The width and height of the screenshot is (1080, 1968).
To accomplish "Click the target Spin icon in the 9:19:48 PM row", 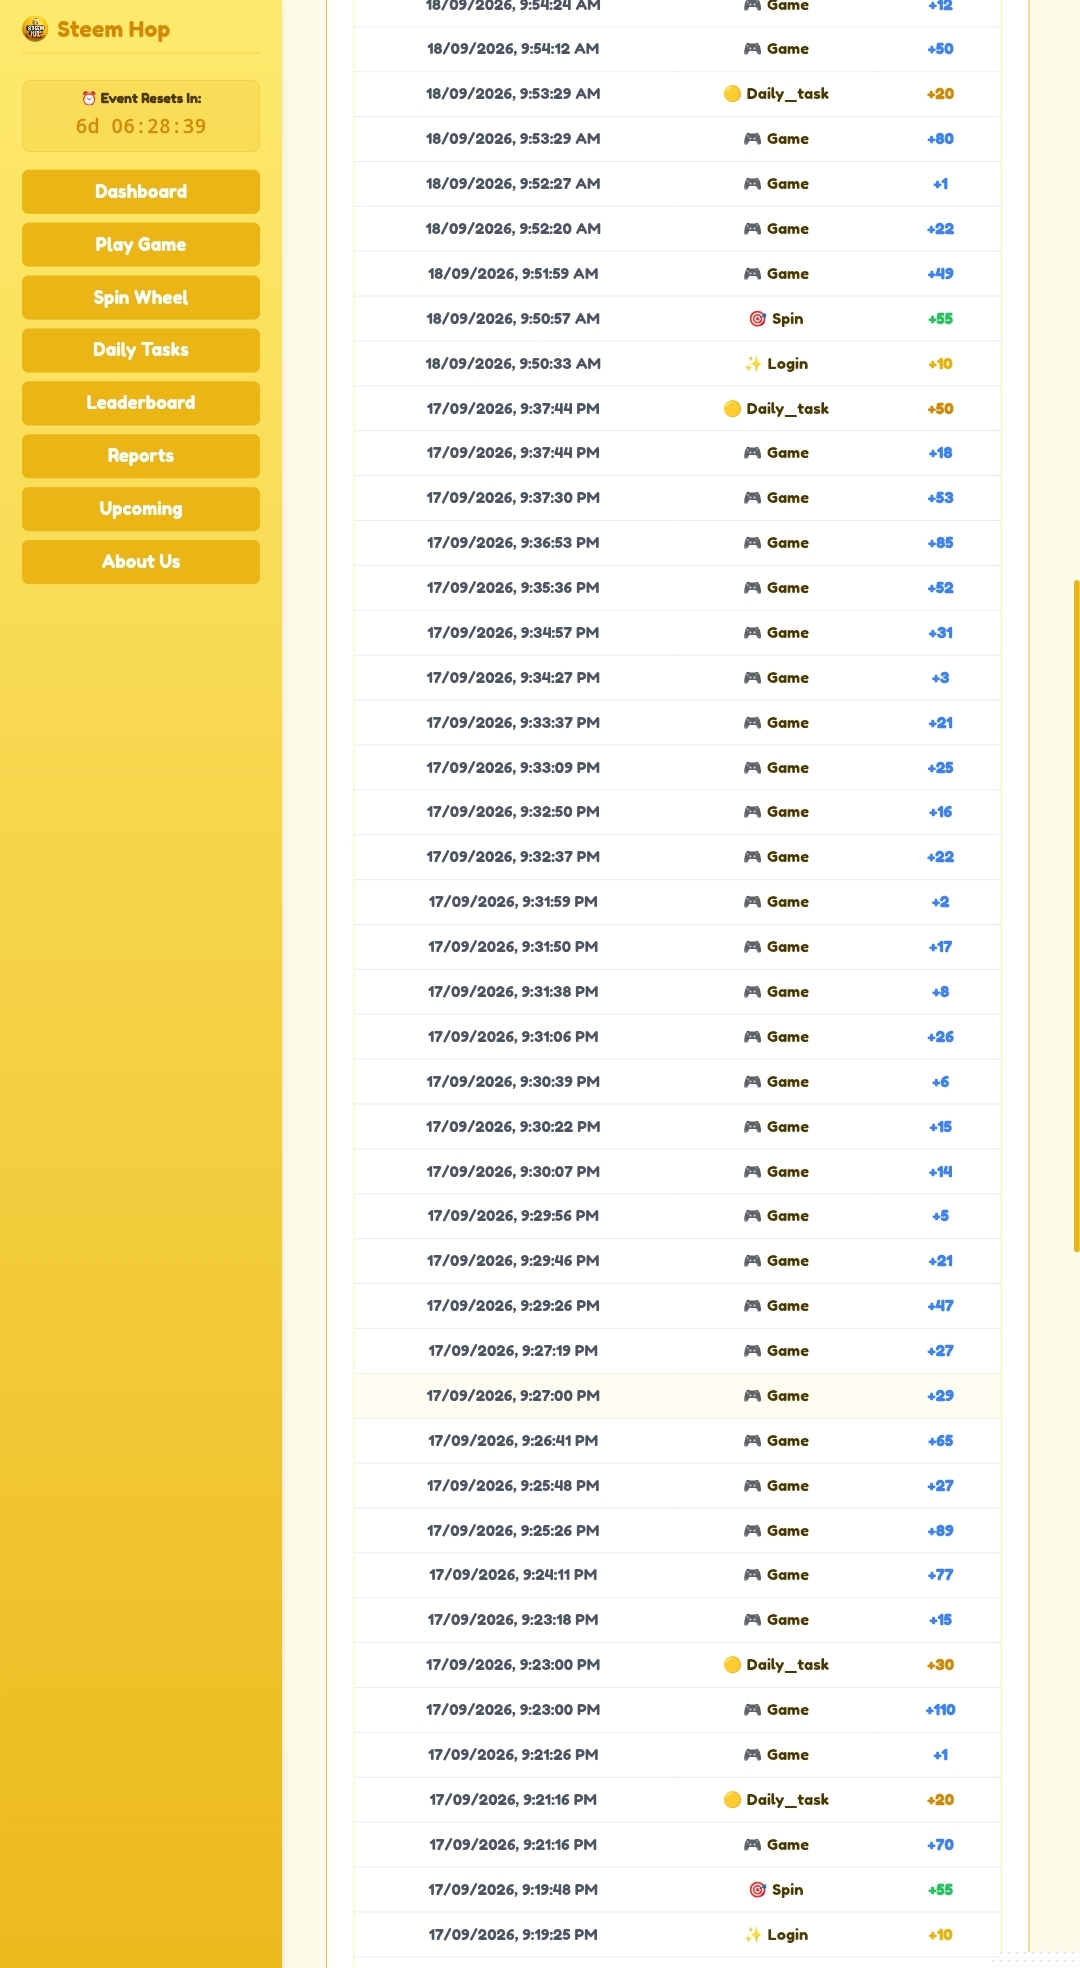I will pyautogui.click(x=757, y=1889).
